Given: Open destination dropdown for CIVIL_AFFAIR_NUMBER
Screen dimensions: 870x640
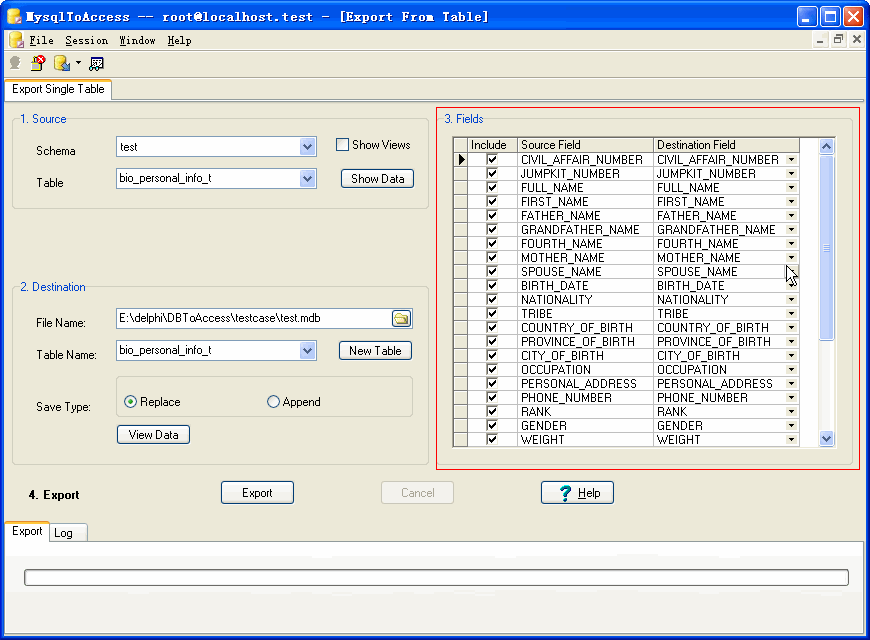Looking at the screenshot, I should click(x=792, y=160).
